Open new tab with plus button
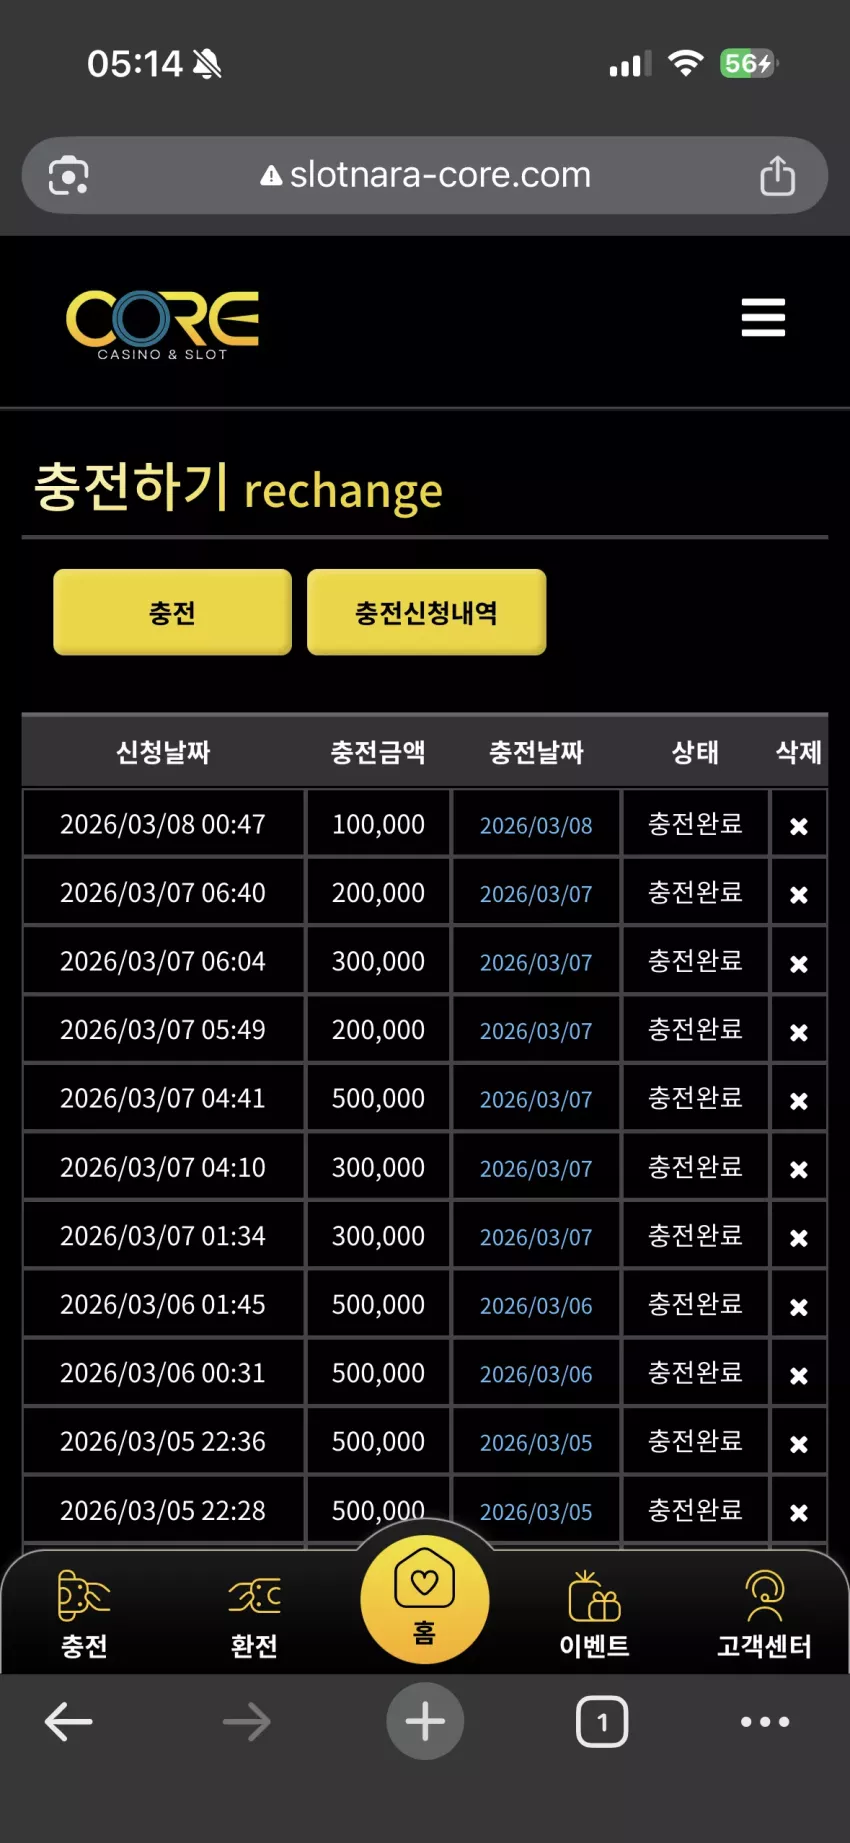This screenshot has height=1843, width=850. tap(425, 1721)
